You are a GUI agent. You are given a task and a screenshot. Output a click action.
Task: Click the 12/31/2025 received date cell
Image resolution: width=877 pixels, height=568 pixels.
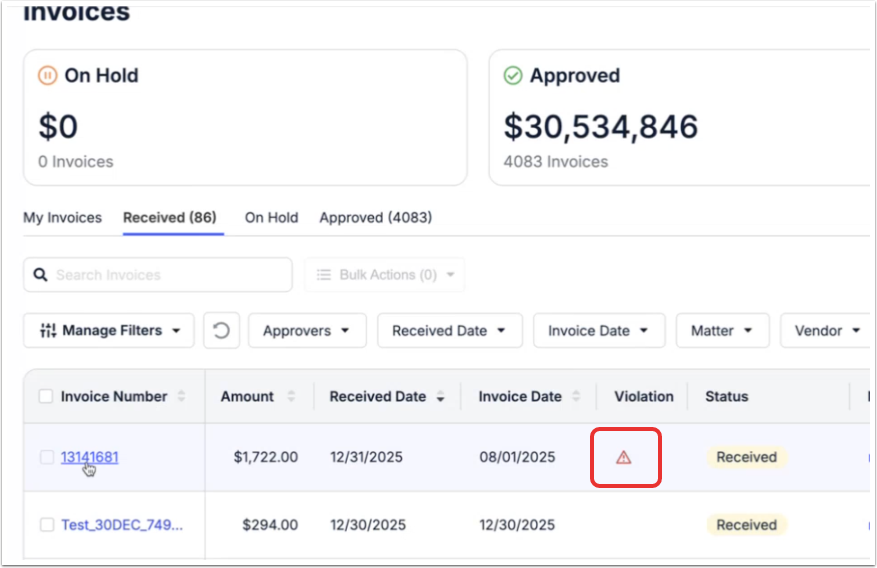click(366, 457)
